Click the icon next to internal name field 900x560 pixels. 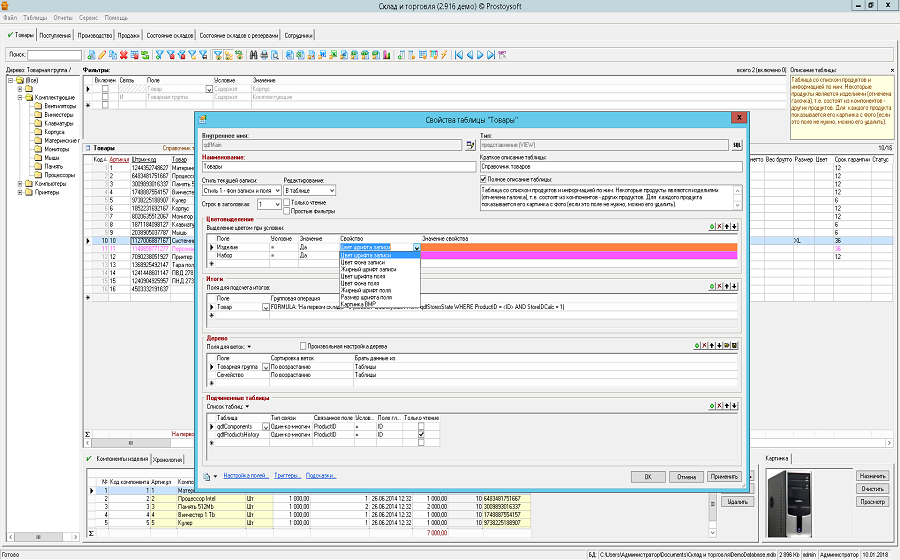[470, 145]
